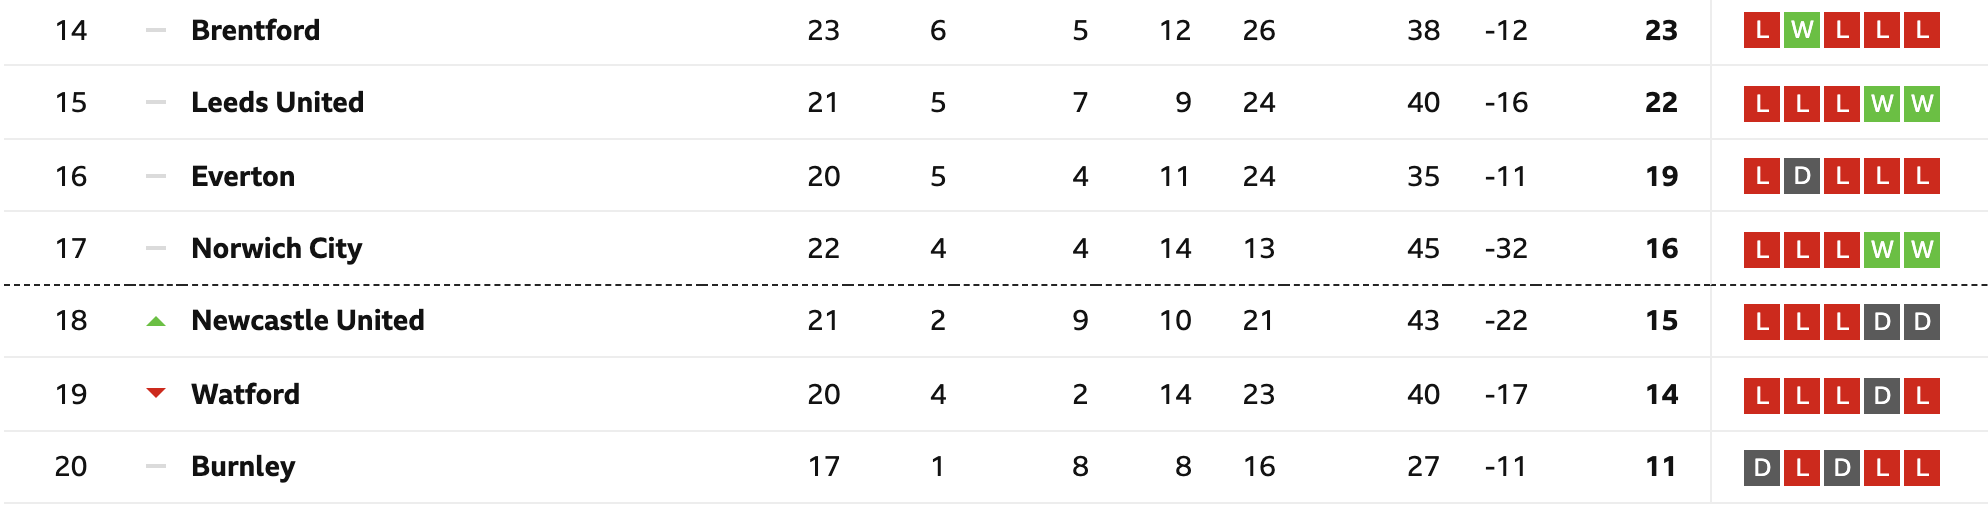Select Watford's grey D form badge
Viewport: 1988px width, 522px height.
(1882, 394)
